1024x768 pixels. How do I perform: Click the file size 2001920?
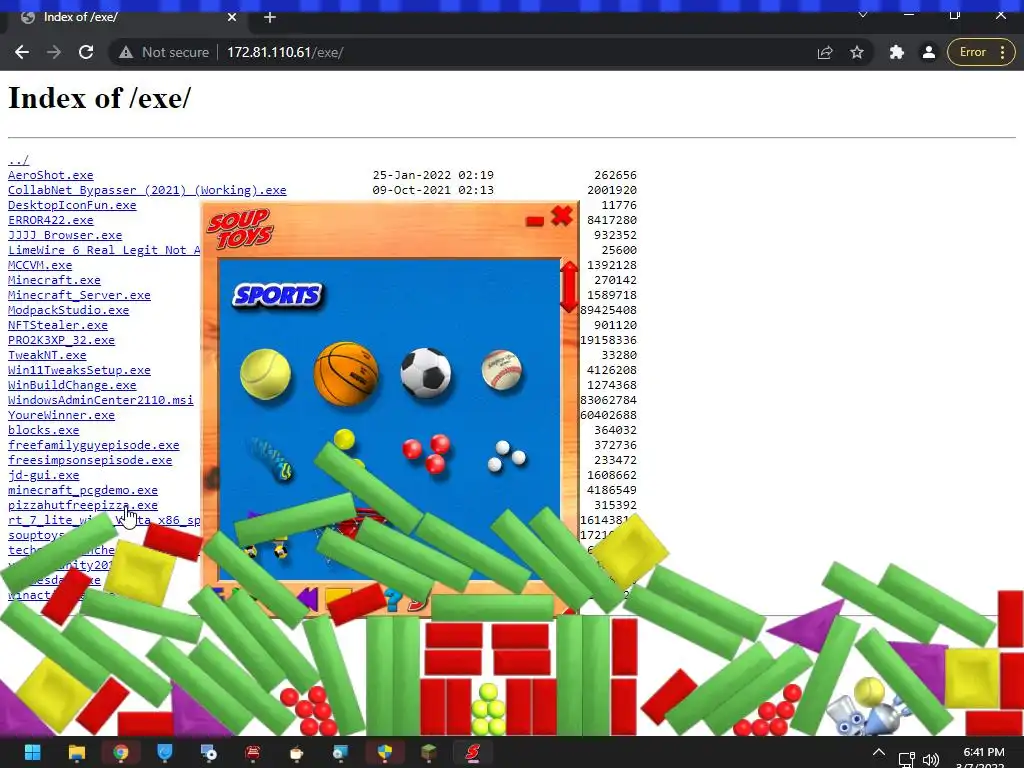pyautogui.click(x=612, y=190)
